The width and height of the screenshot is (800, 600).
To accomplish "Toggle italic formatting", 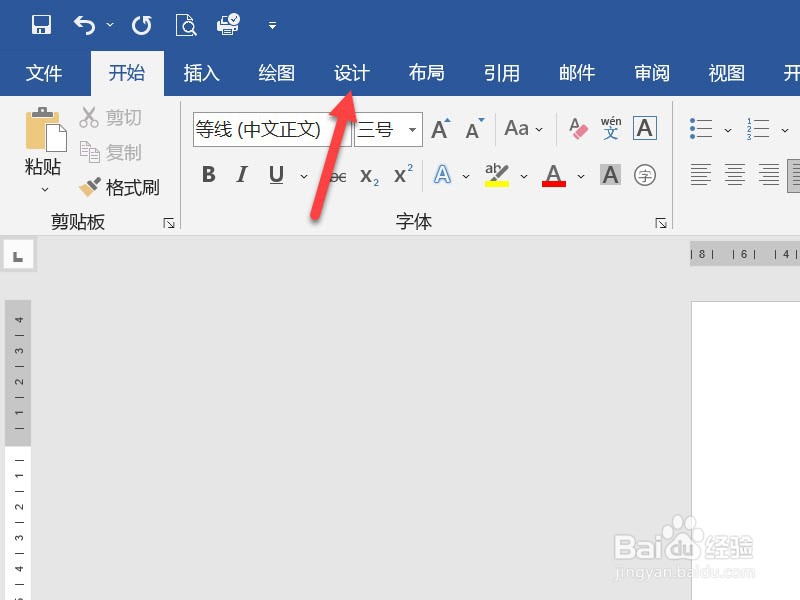I will point(241,174).
